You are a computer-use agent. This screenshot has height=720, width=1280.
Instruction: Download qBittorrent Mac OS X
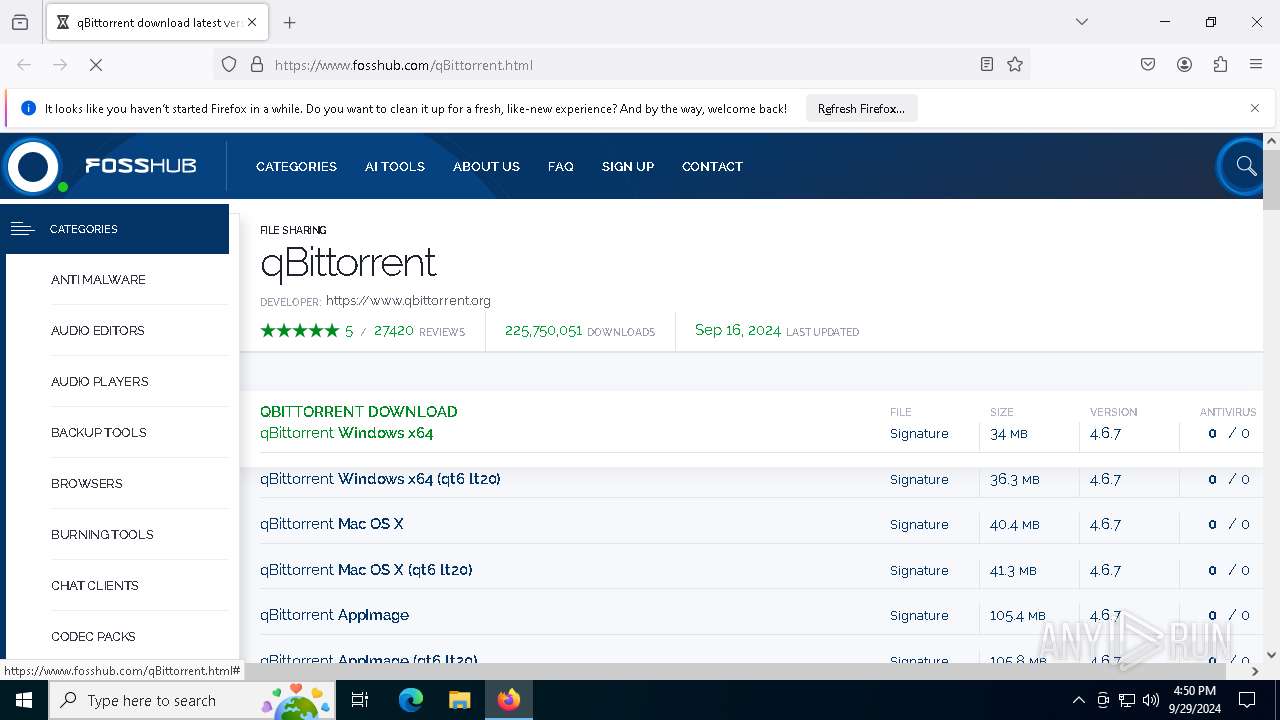(332, 524)
